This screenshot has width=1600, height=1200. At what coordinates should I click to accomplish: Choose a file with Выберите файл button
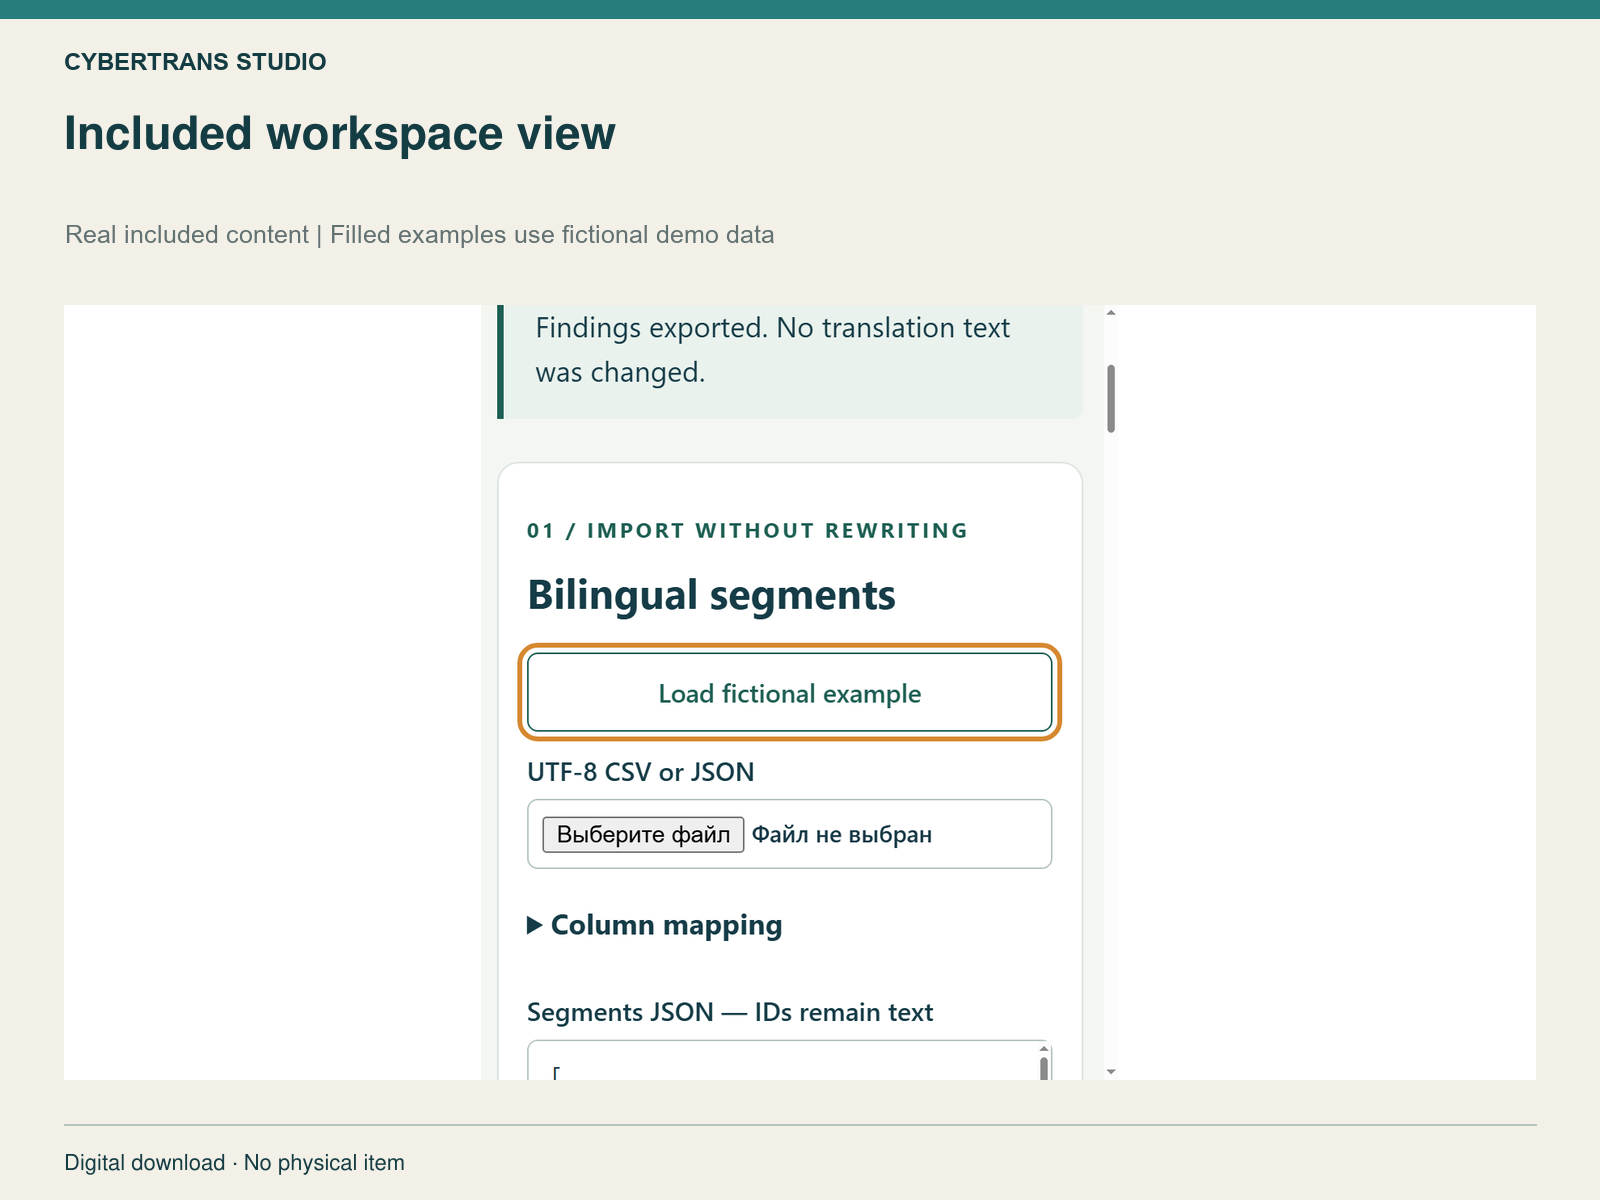click(643, 834)
